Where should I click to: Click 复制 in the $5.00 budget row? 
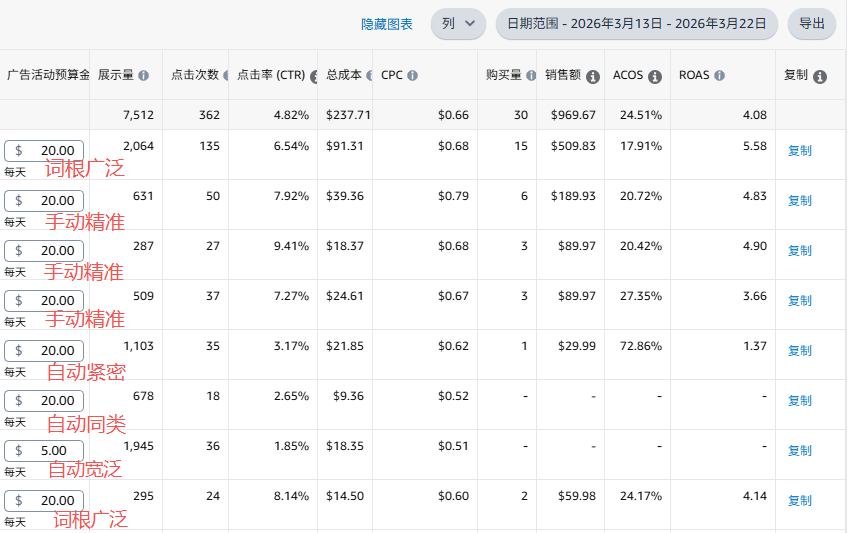799,451
